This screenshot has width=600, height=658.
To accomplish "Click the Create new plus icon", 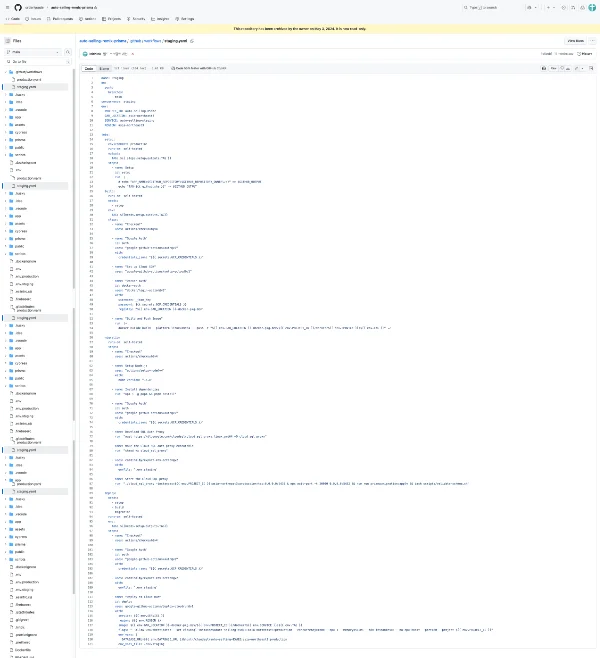I will tap(548, 8).
